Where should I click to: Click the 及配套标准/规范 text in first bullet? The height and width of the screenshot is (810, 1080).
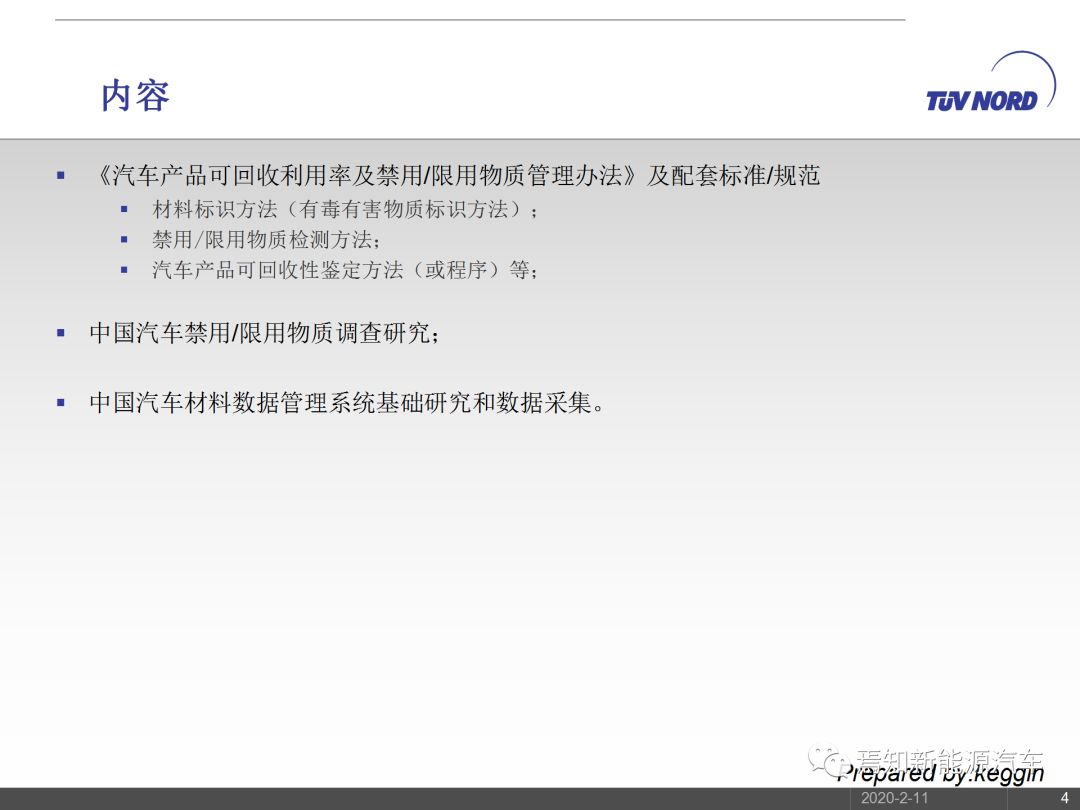pos(733,176)
